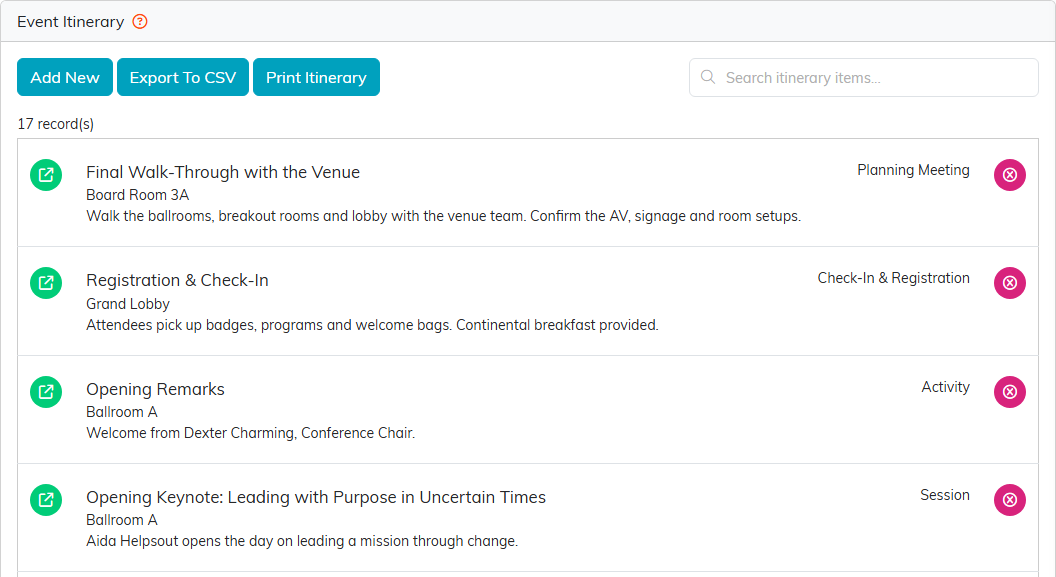
Task: Select the Opening Keynote: Leading with Purpose title
Action: [x=316, y=497]
